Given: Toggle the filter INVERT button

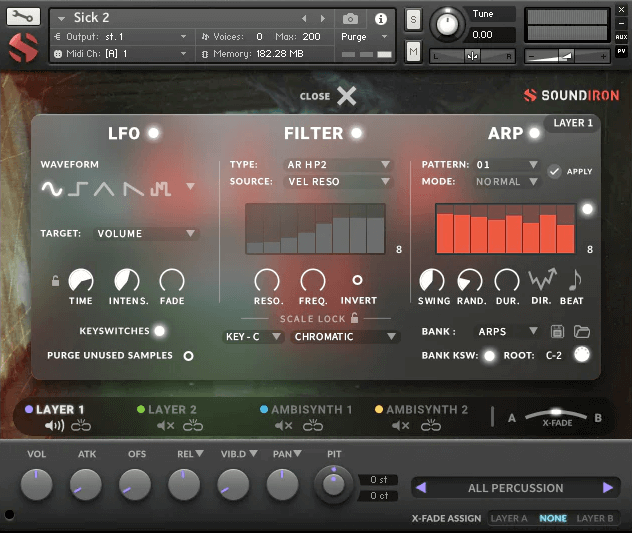Looking at the screenshot, I should [x=357, y=280].
